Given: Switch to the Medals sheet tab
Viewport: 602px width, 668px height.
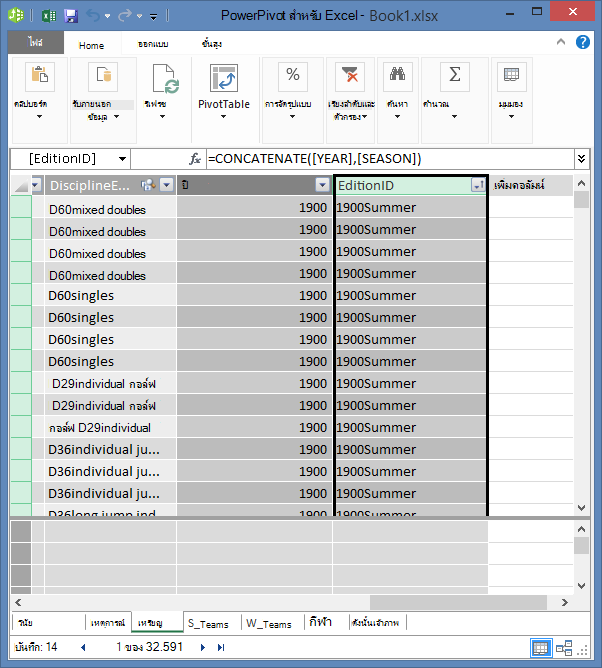Looking at the screenshot, I should [157, 623].
